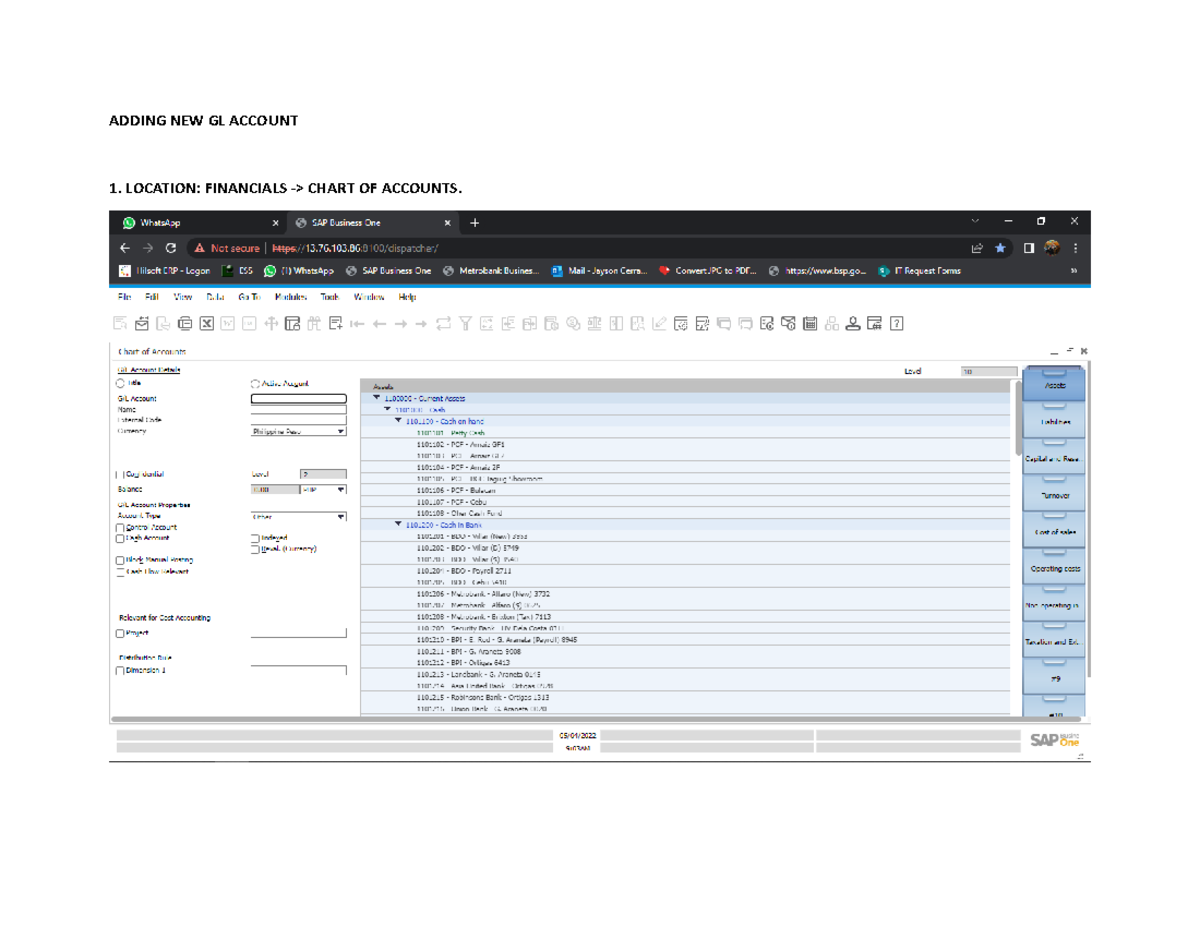Image resolution: width=1200 pixels, height=927 pixels.
Task: Enable the Control Account checkbox
Action: (x=119, y=526)
